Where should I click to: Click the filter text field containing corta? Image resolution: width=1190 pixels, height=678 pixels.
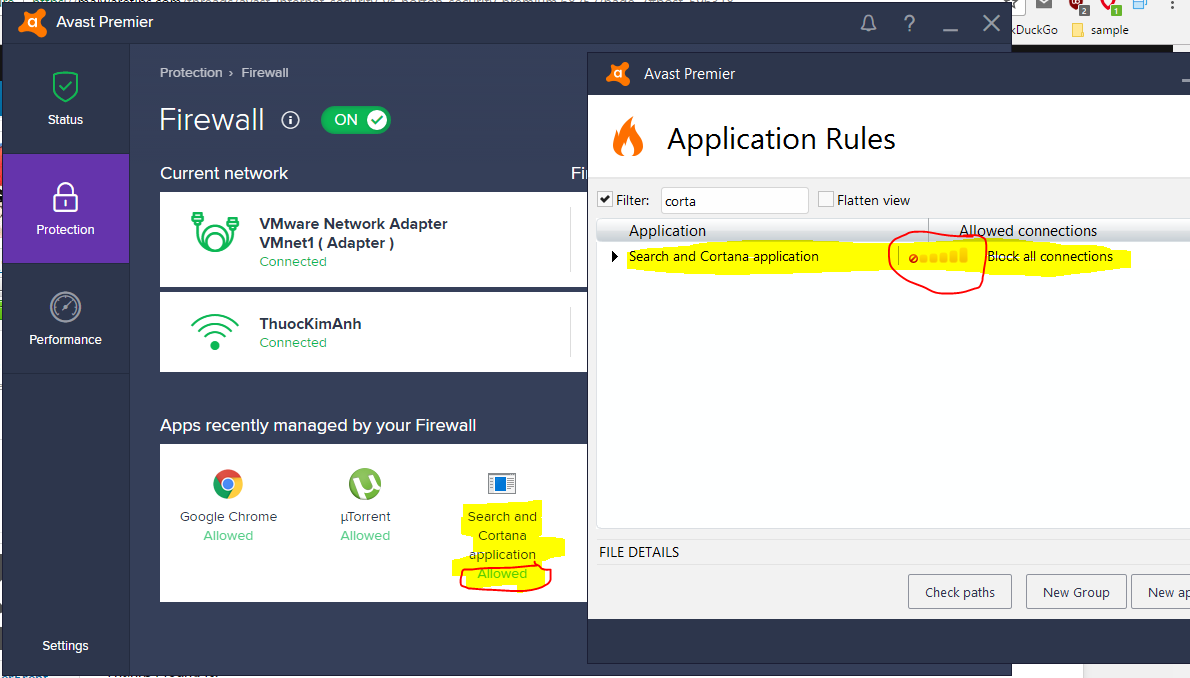tap(735, 200)
